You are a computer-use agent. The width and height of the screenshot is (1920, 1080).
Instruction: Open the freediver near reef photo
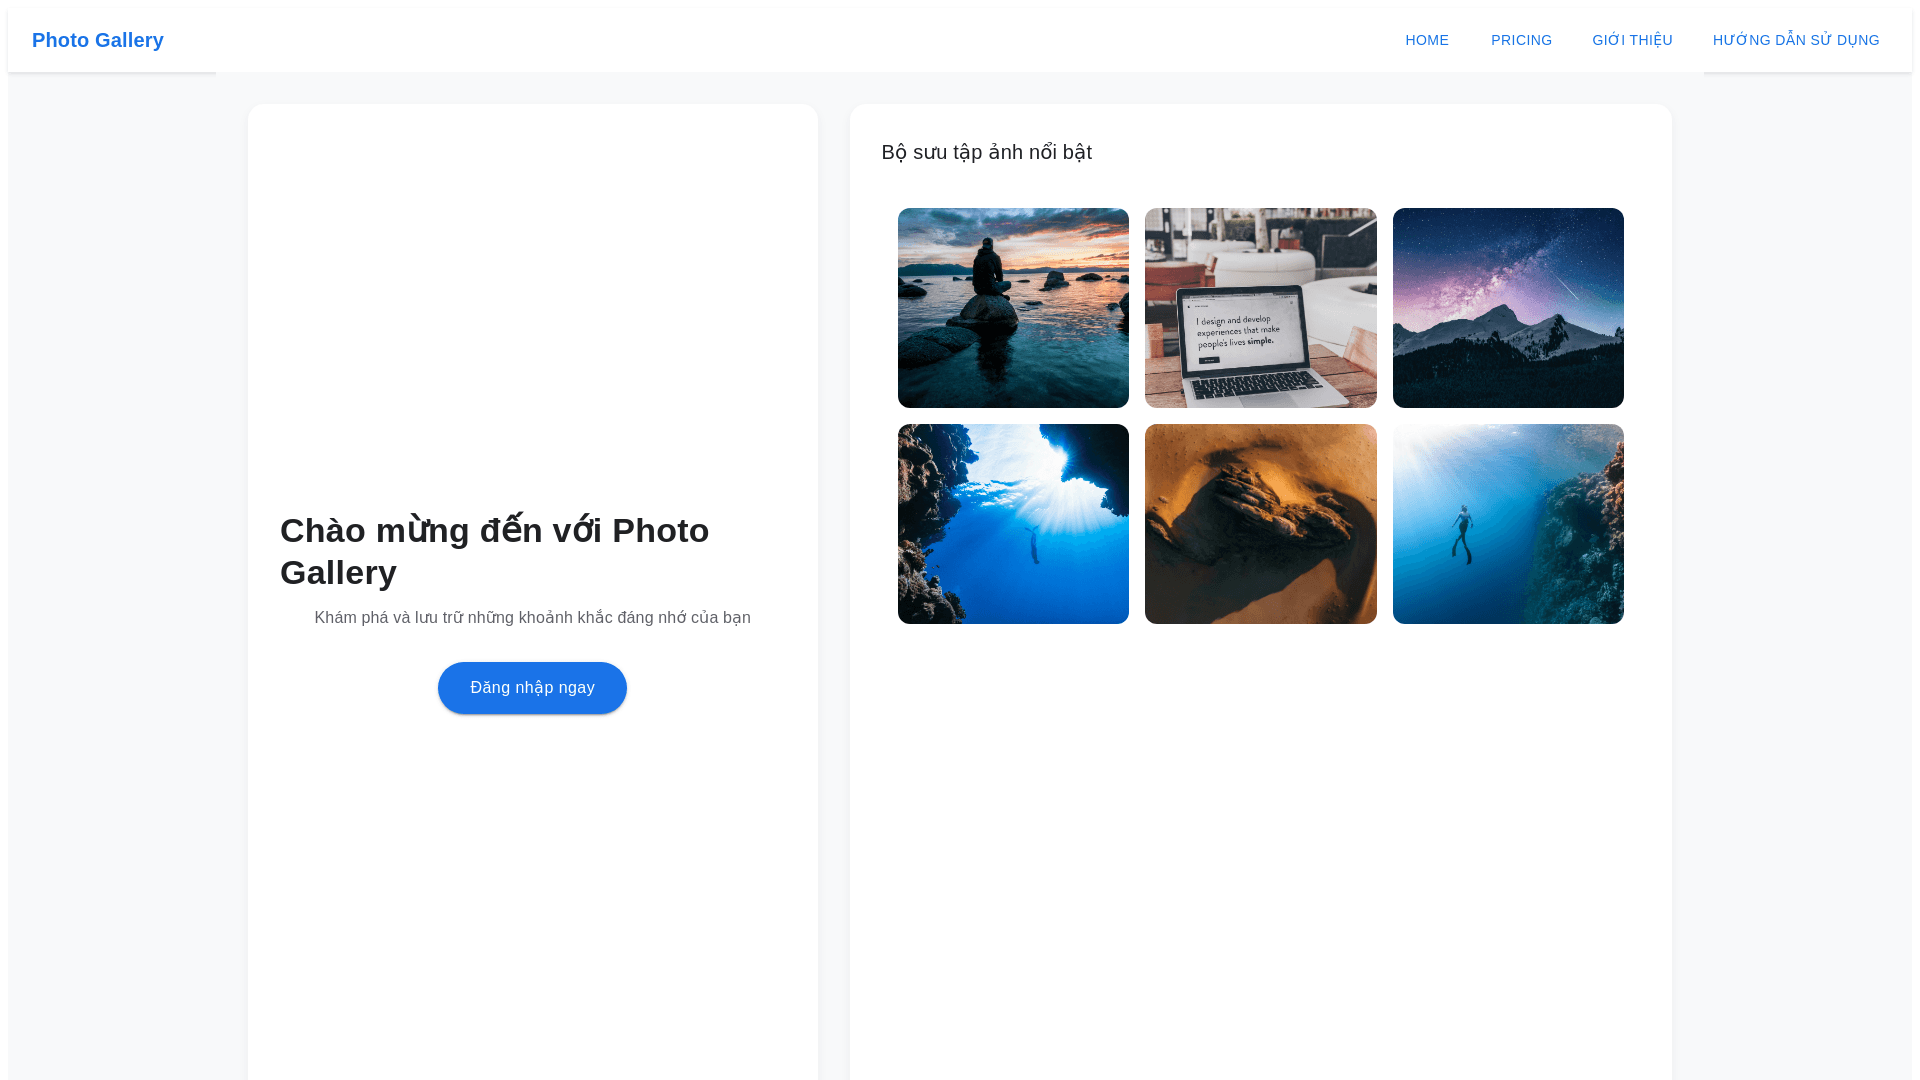[x=1508, y=524]
